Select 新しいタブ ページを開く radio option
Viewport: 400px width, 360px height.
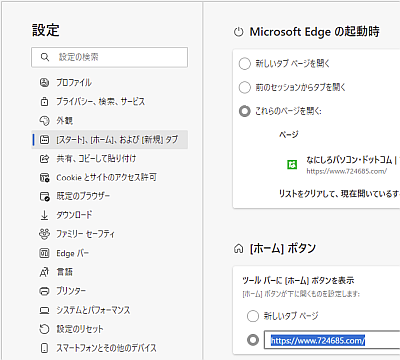coord(244,63)
